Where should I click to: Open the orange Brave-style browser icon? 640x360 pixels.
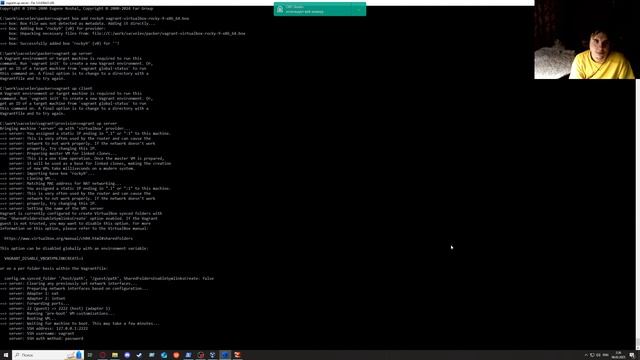(176, 355)
